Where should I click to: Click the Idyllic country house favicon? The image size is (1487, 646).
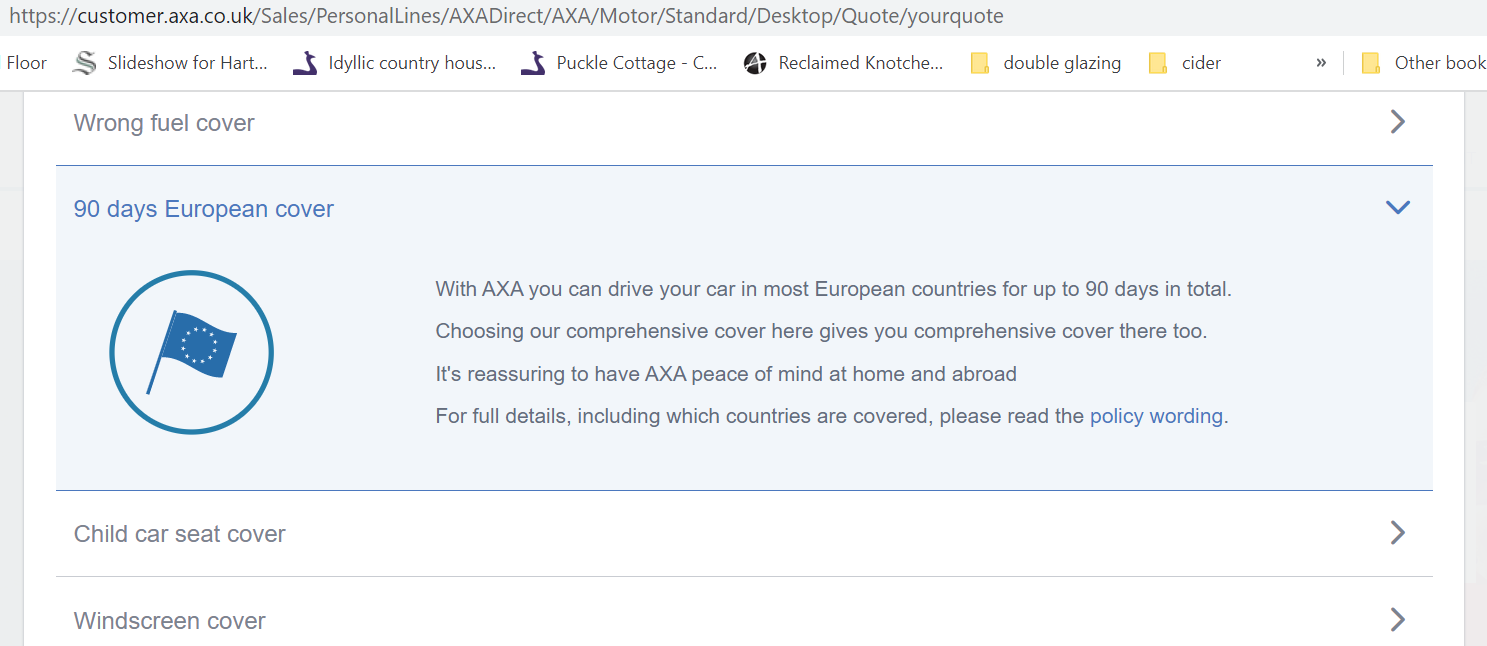pyautogui.click(x=305, y=63)
